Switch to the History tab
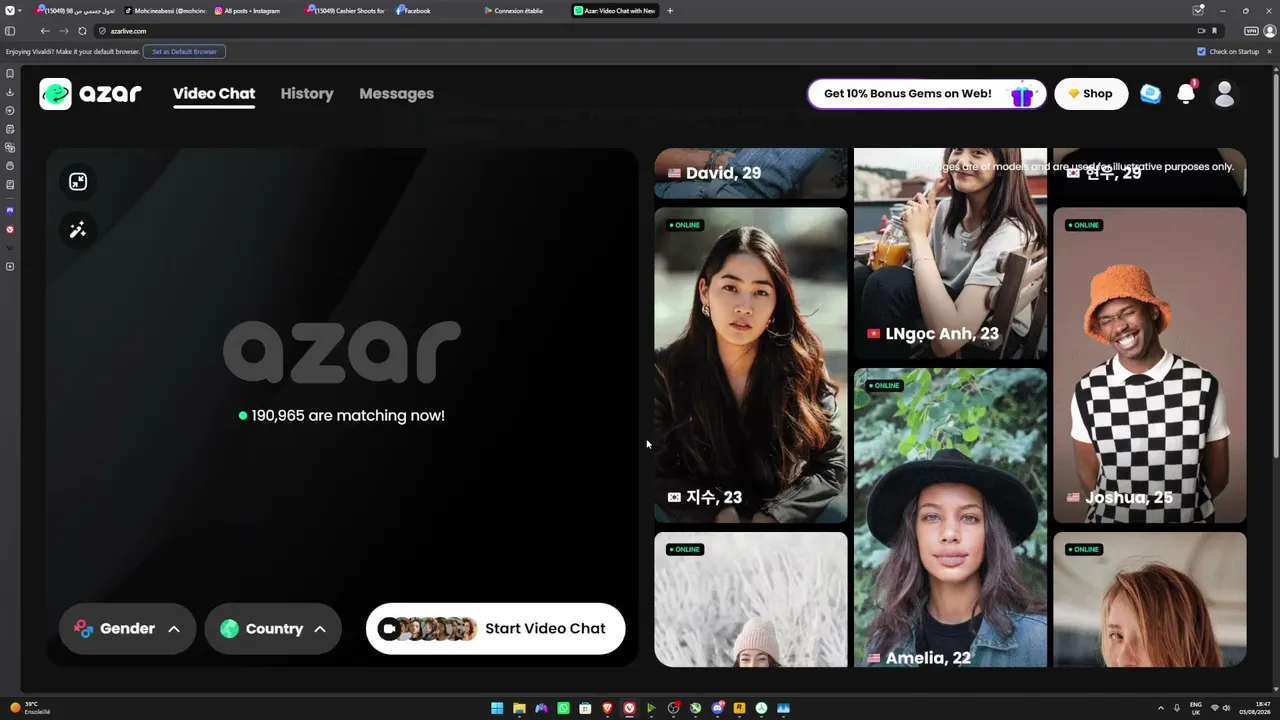Screen dimensions: 1280x720 [x=307, y=94]
